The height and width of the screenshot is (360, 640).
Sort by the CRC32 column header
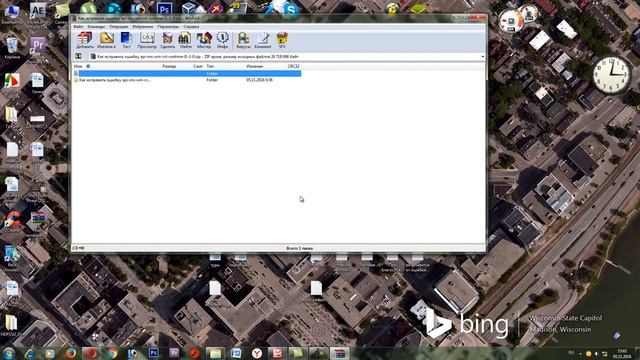[x=293, y=66]
